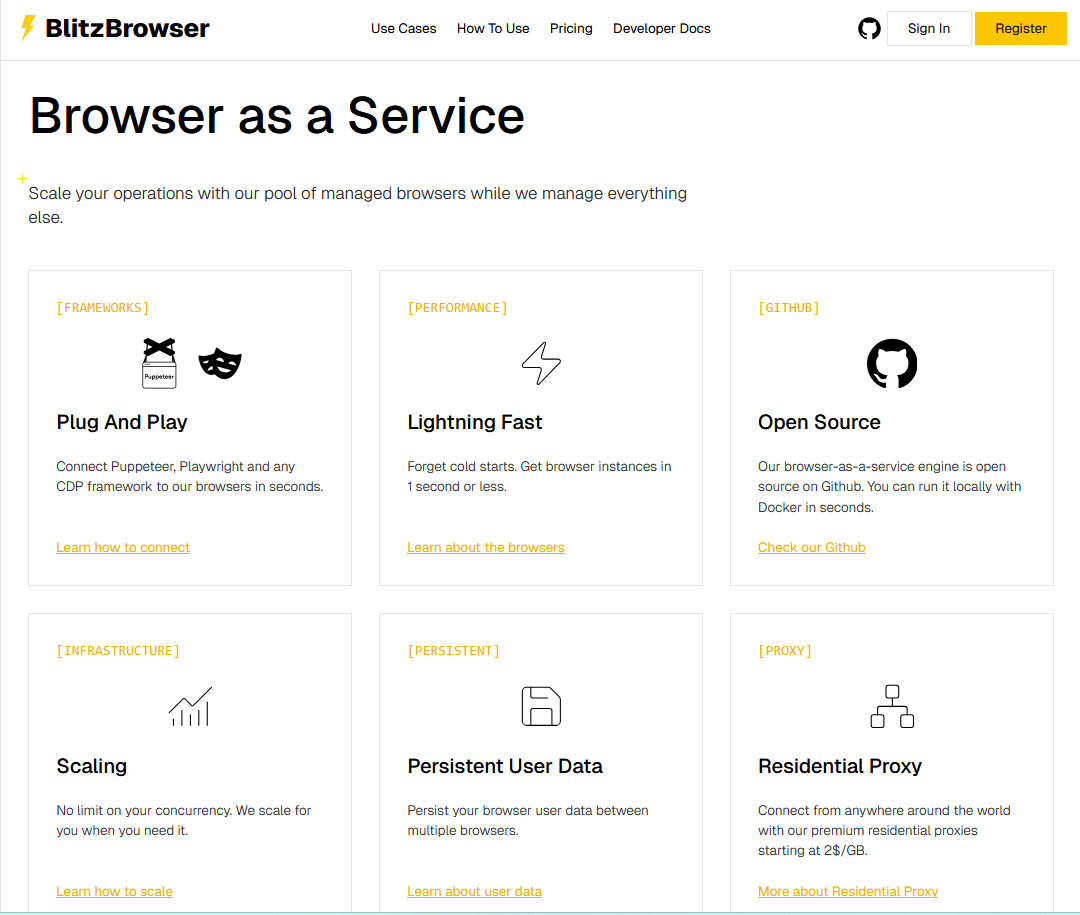Screen dimensions: 1080x915
Task: Click the Persistent User Data title
Action: 504,765
